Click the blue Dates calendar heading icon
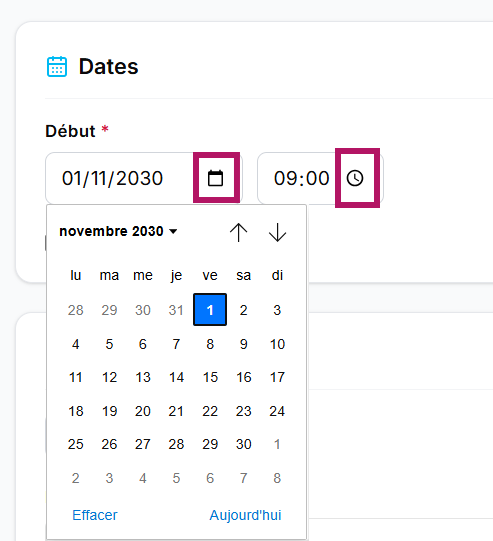 [x=57, y=66]
